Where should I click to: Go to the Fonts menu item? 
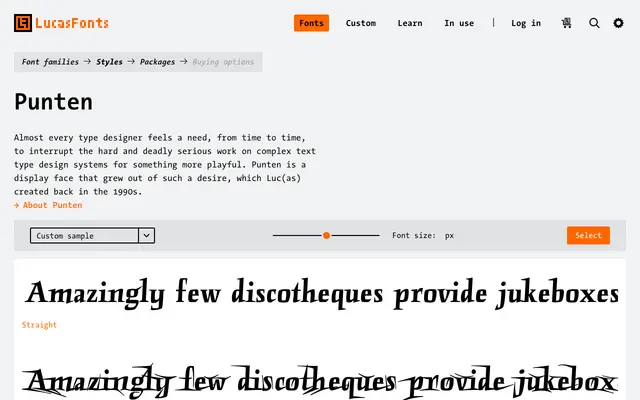pos(311,23)
